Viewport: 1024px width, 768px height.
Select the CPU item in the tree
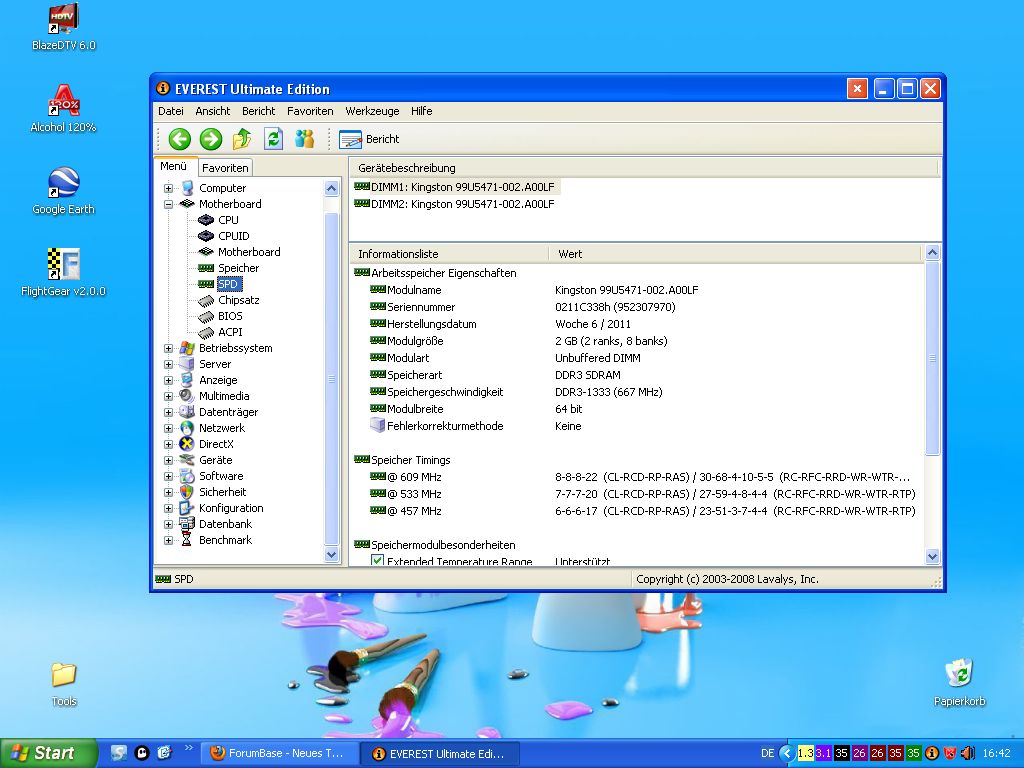click(228, 220)
